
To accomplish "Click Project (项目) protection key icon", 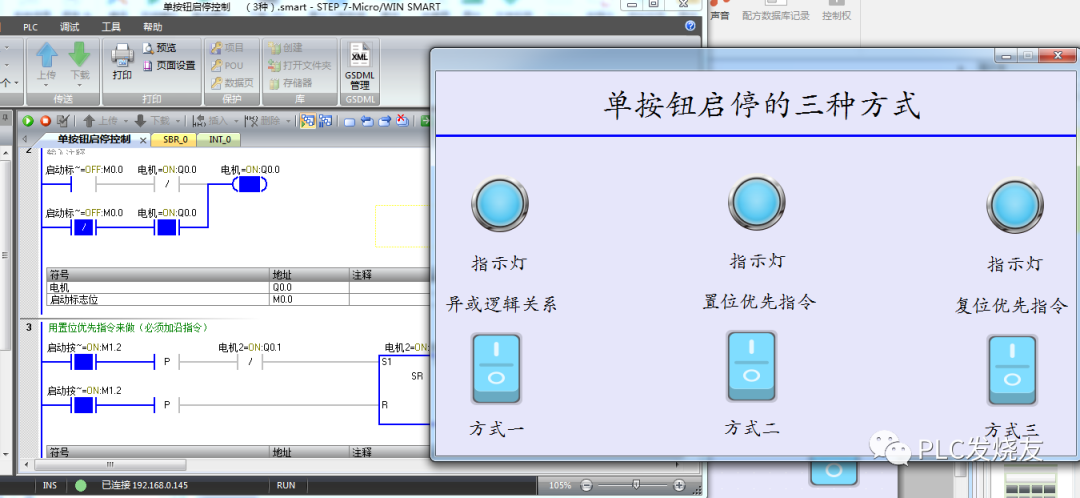I will tap(216, 48).
